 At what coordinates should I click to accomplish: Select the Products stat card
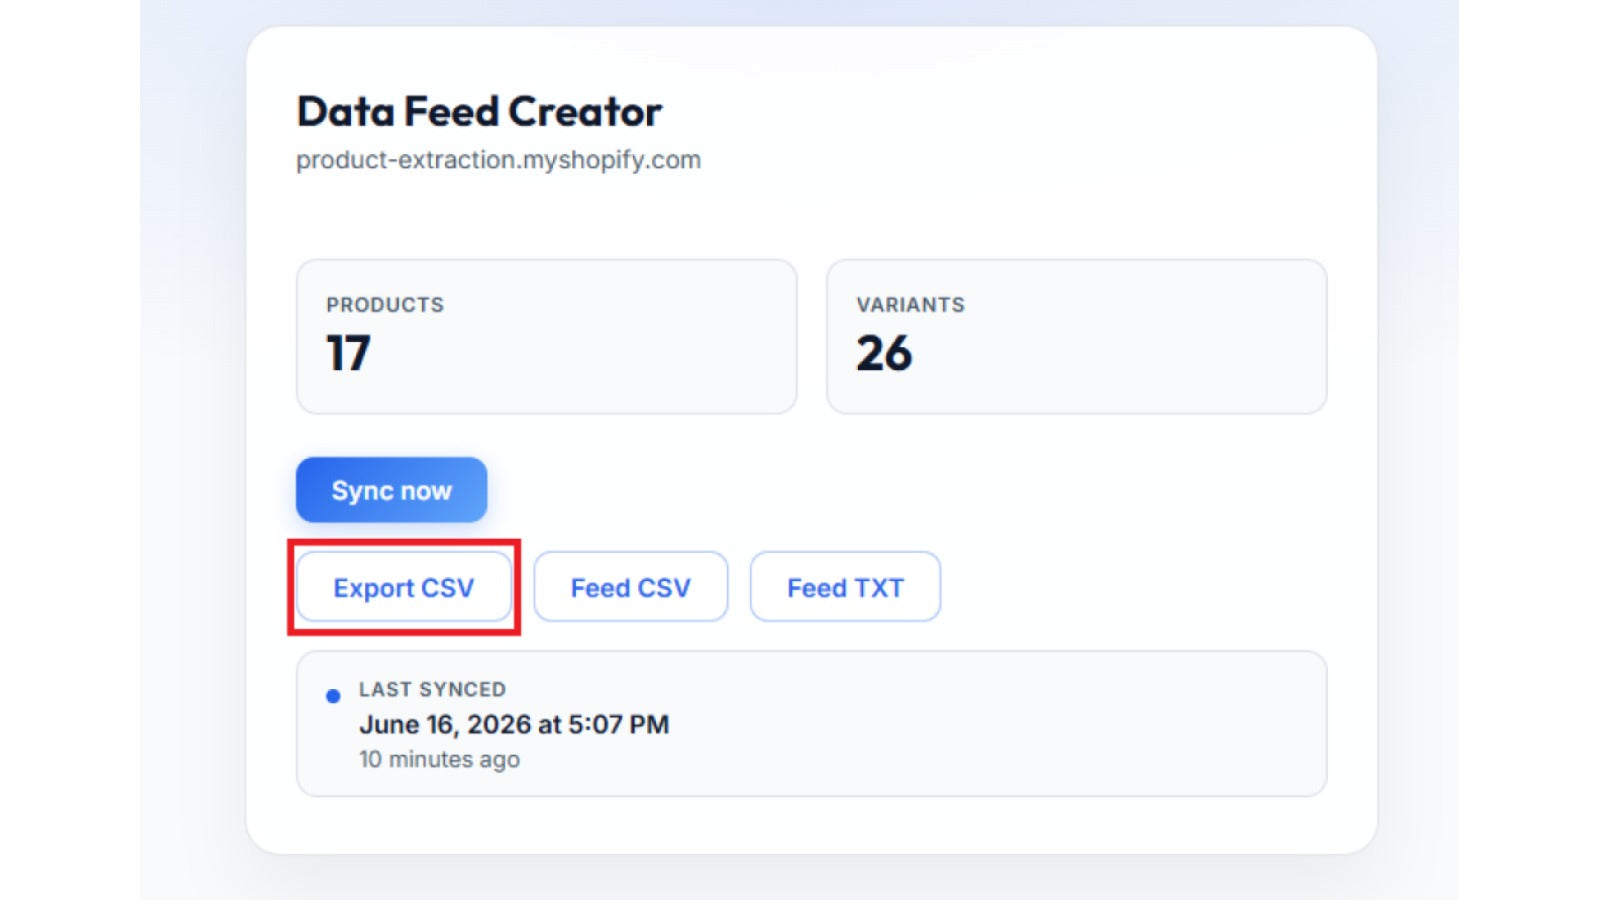pyautogui.click(x=546, y=337)
